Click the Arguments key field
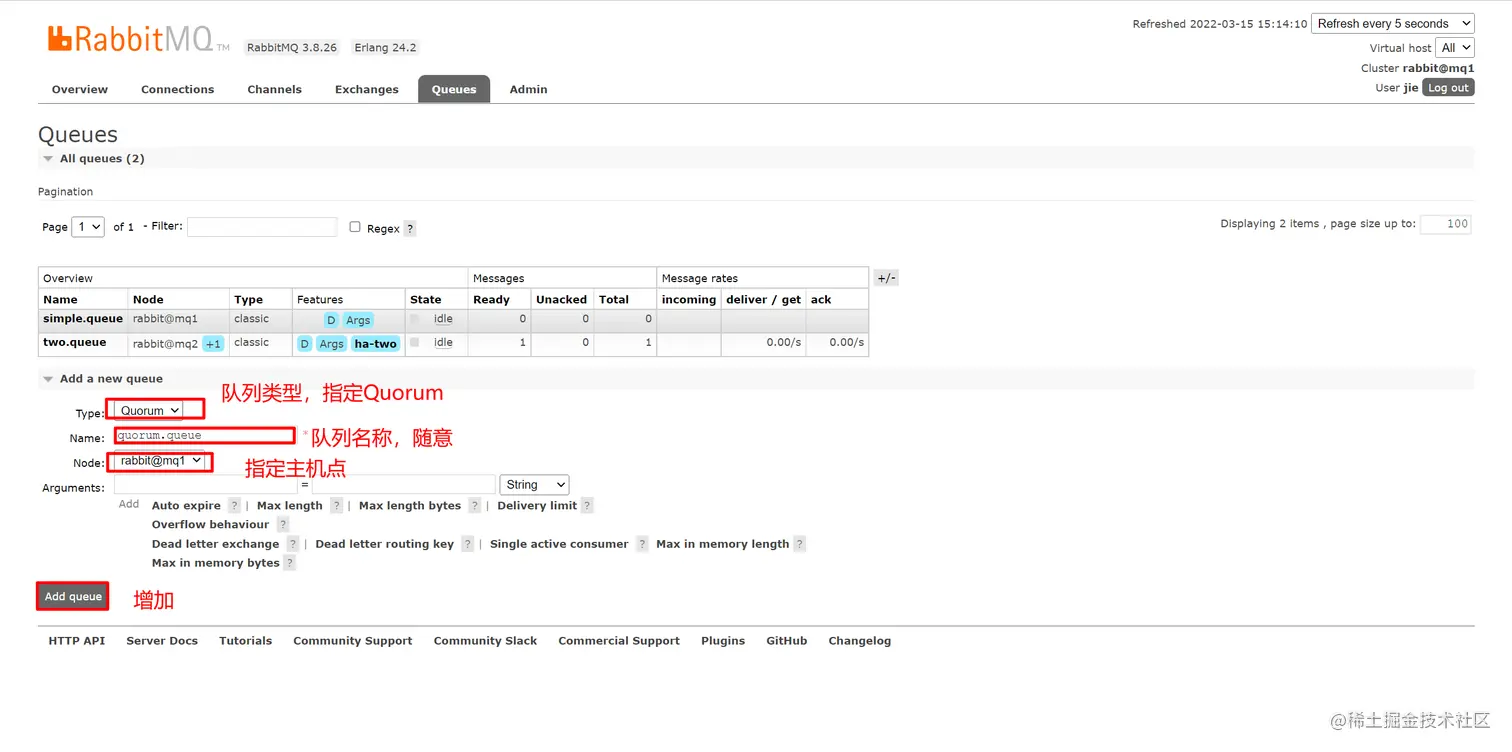 (x=206, y=484)
